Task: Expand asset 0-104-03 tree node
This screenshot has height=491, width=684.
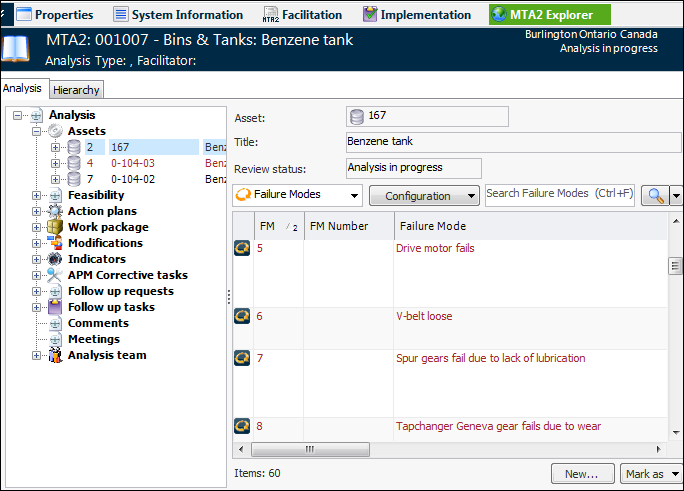Action: point(55,164)
